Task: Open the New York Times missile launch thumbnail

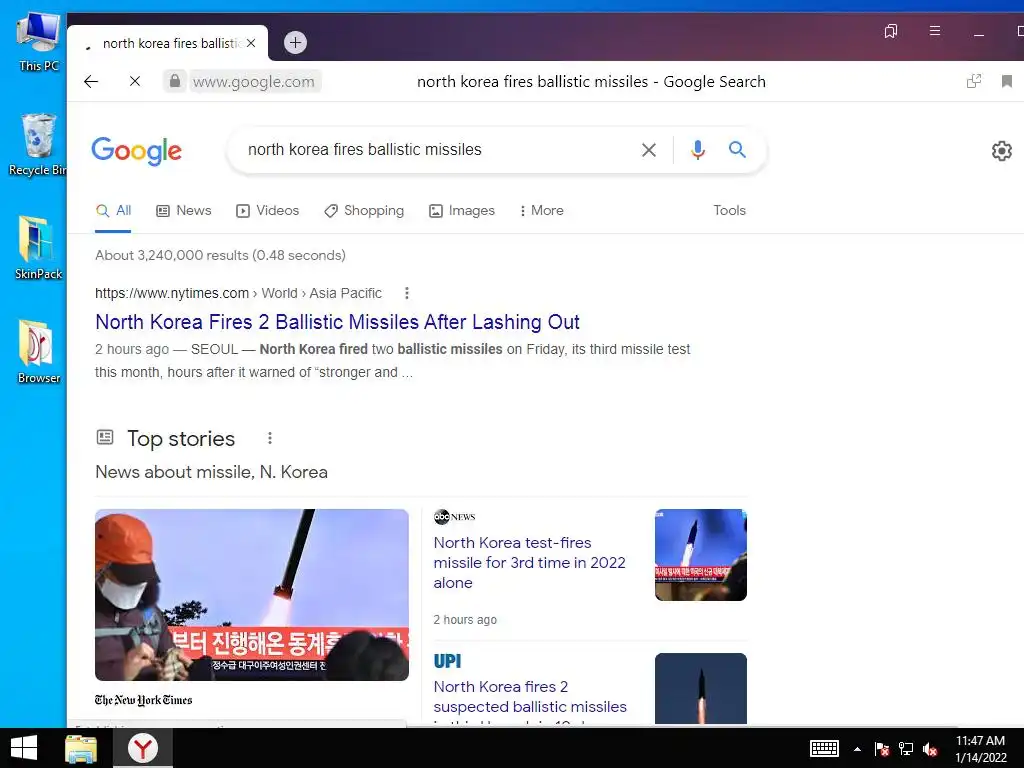Action: pos(251,595)
